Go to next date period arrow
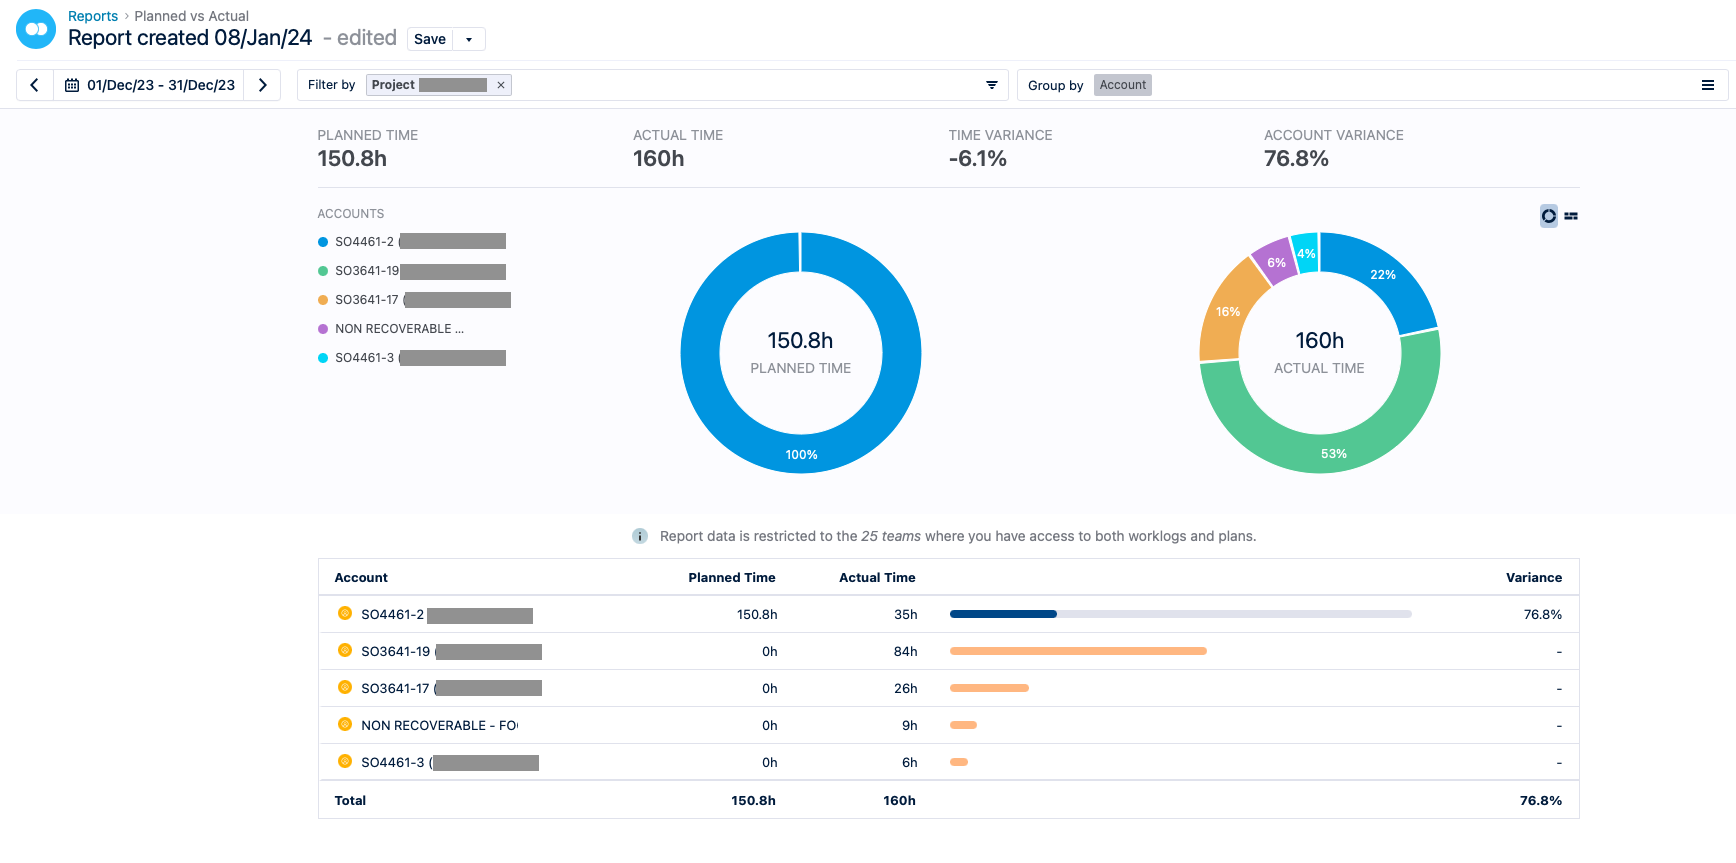 pos(263,85)
